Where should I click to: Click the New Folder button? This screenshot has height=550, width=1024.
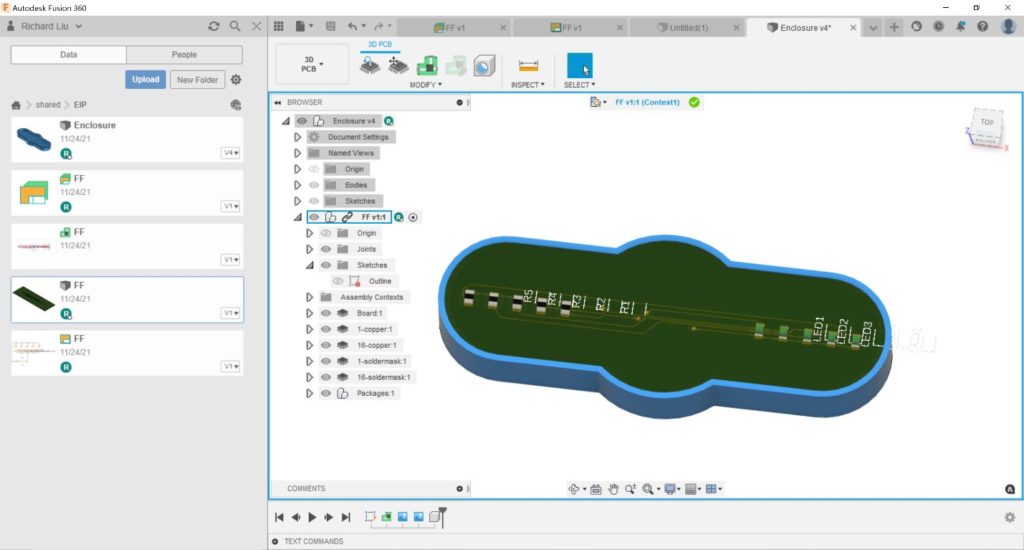(x=196, y=80)
